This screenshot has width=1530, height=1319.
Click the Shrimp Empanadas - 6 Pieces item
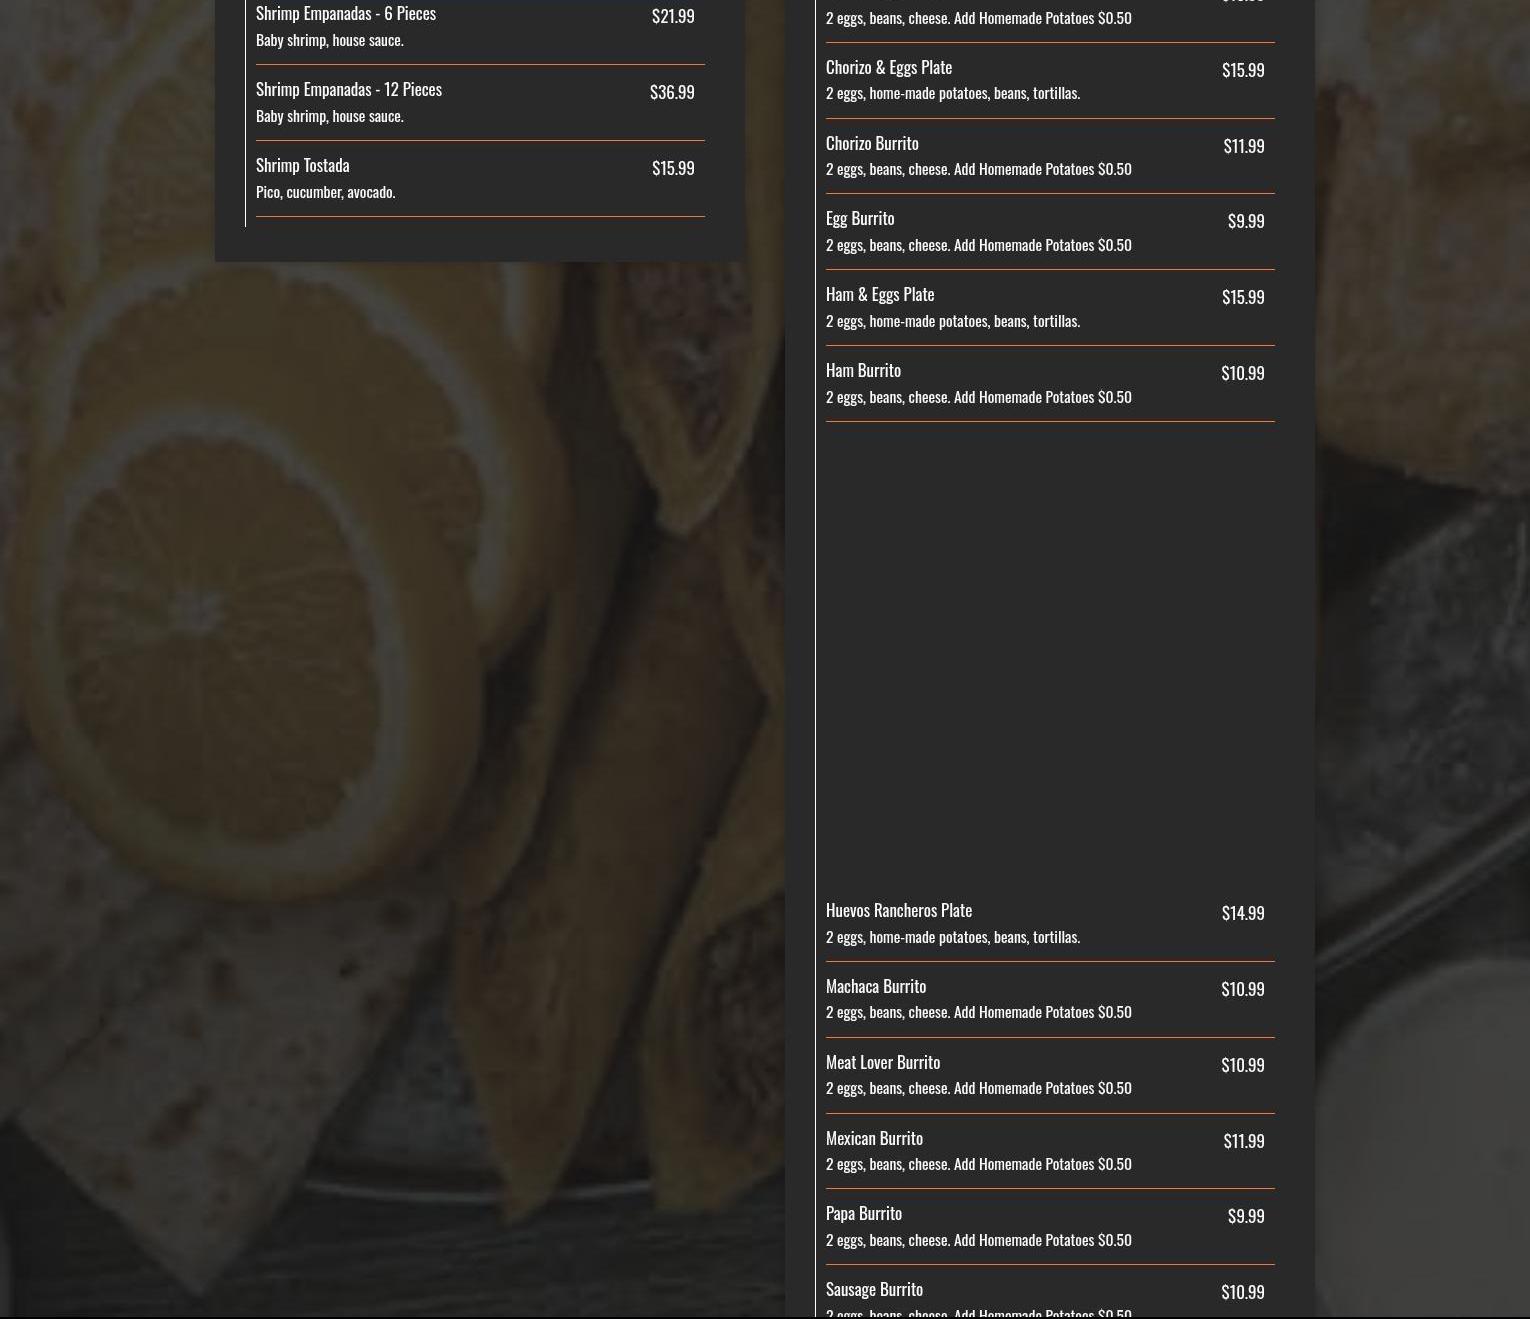point(346,14)
